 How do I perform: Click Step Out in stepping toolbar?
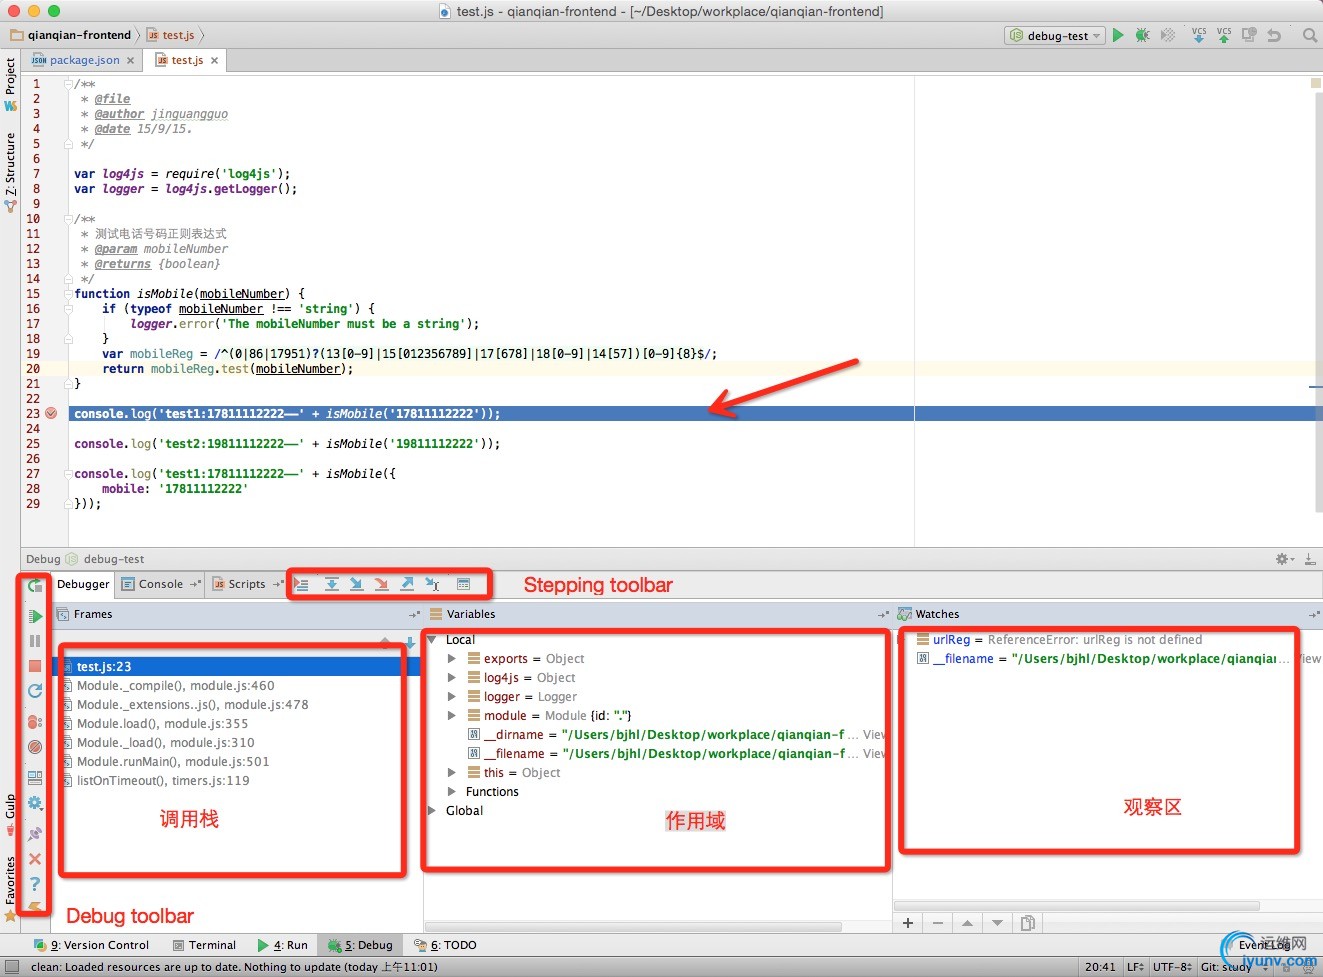[407, 584]
